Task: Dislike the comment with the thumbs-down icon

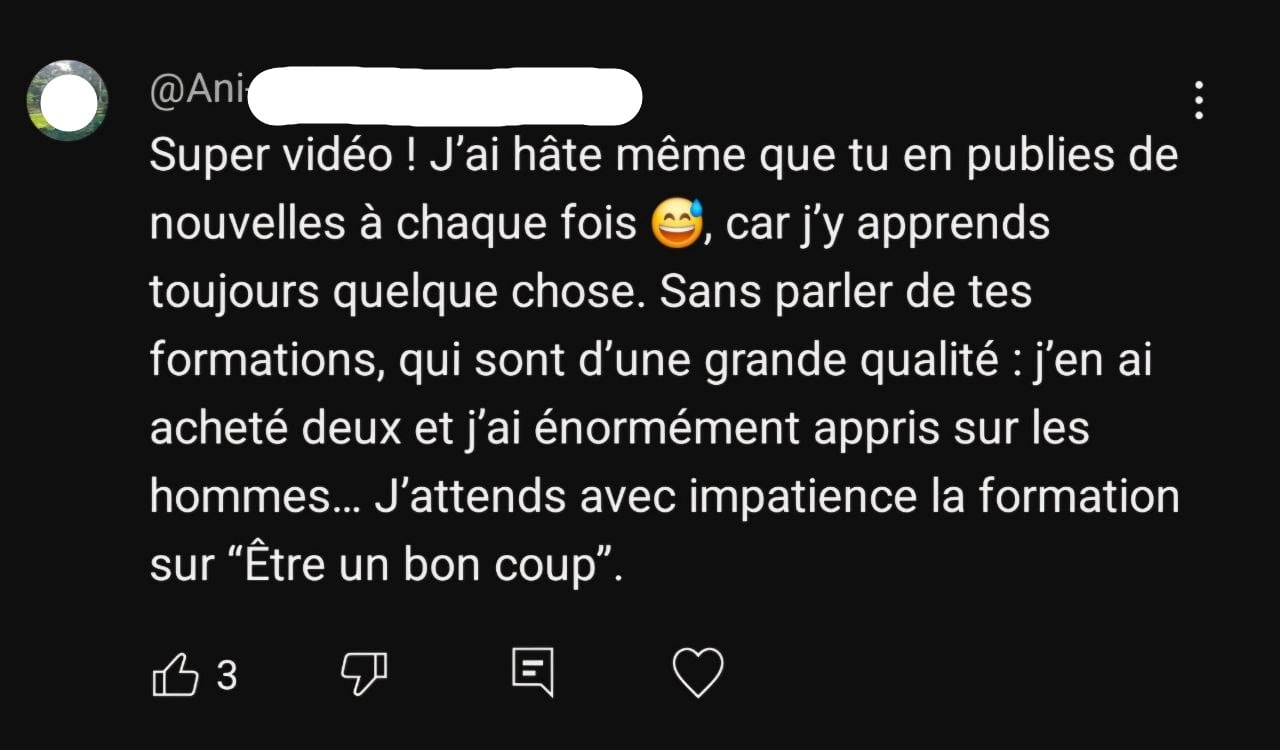Action: pyautogui.click(x=364, y=675)
